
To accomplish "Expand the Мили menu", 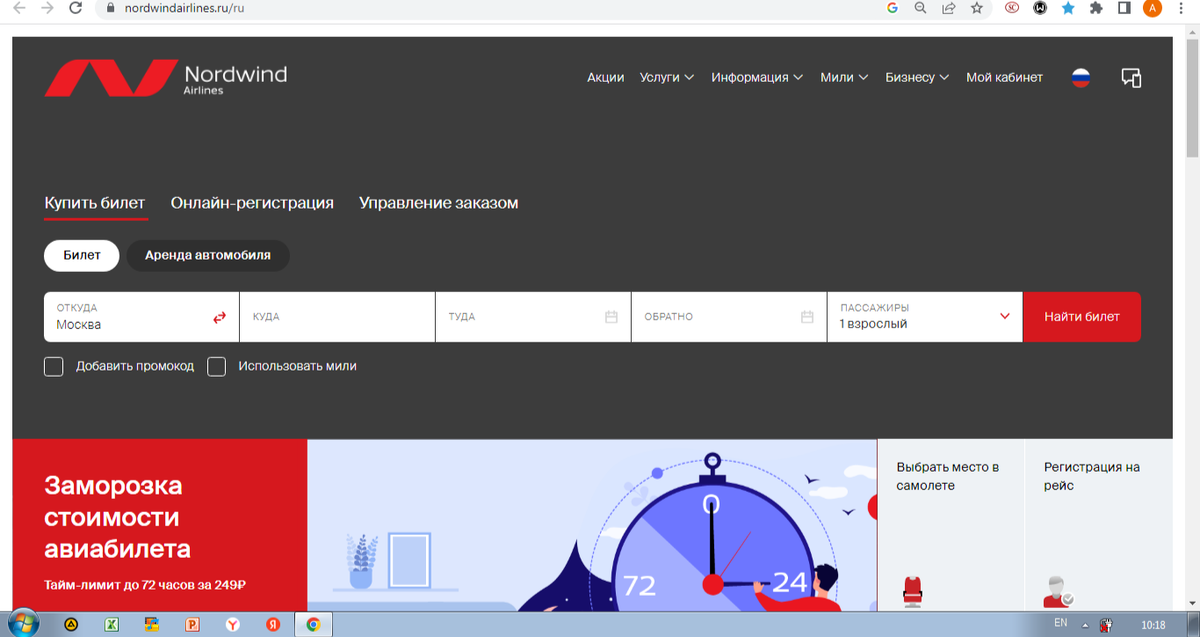I will pos(844,78).
